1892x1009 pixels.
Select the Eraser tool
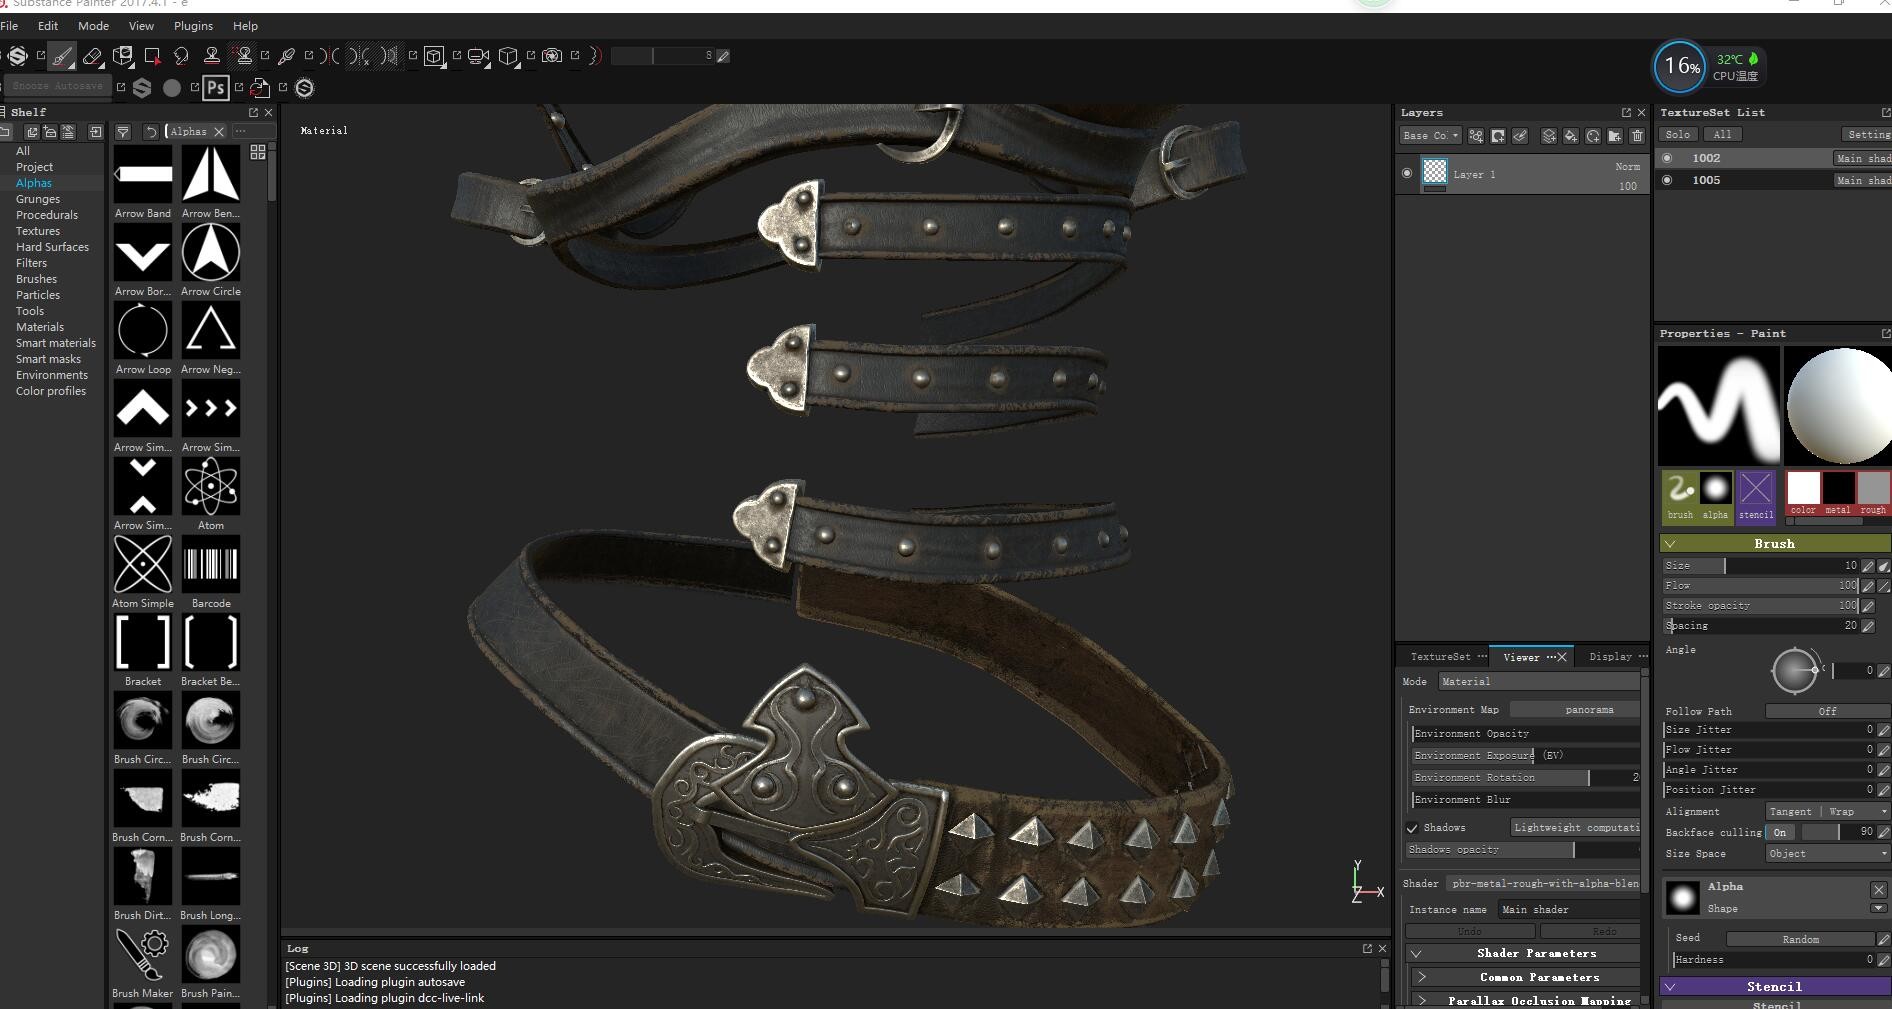pos(92,56)
